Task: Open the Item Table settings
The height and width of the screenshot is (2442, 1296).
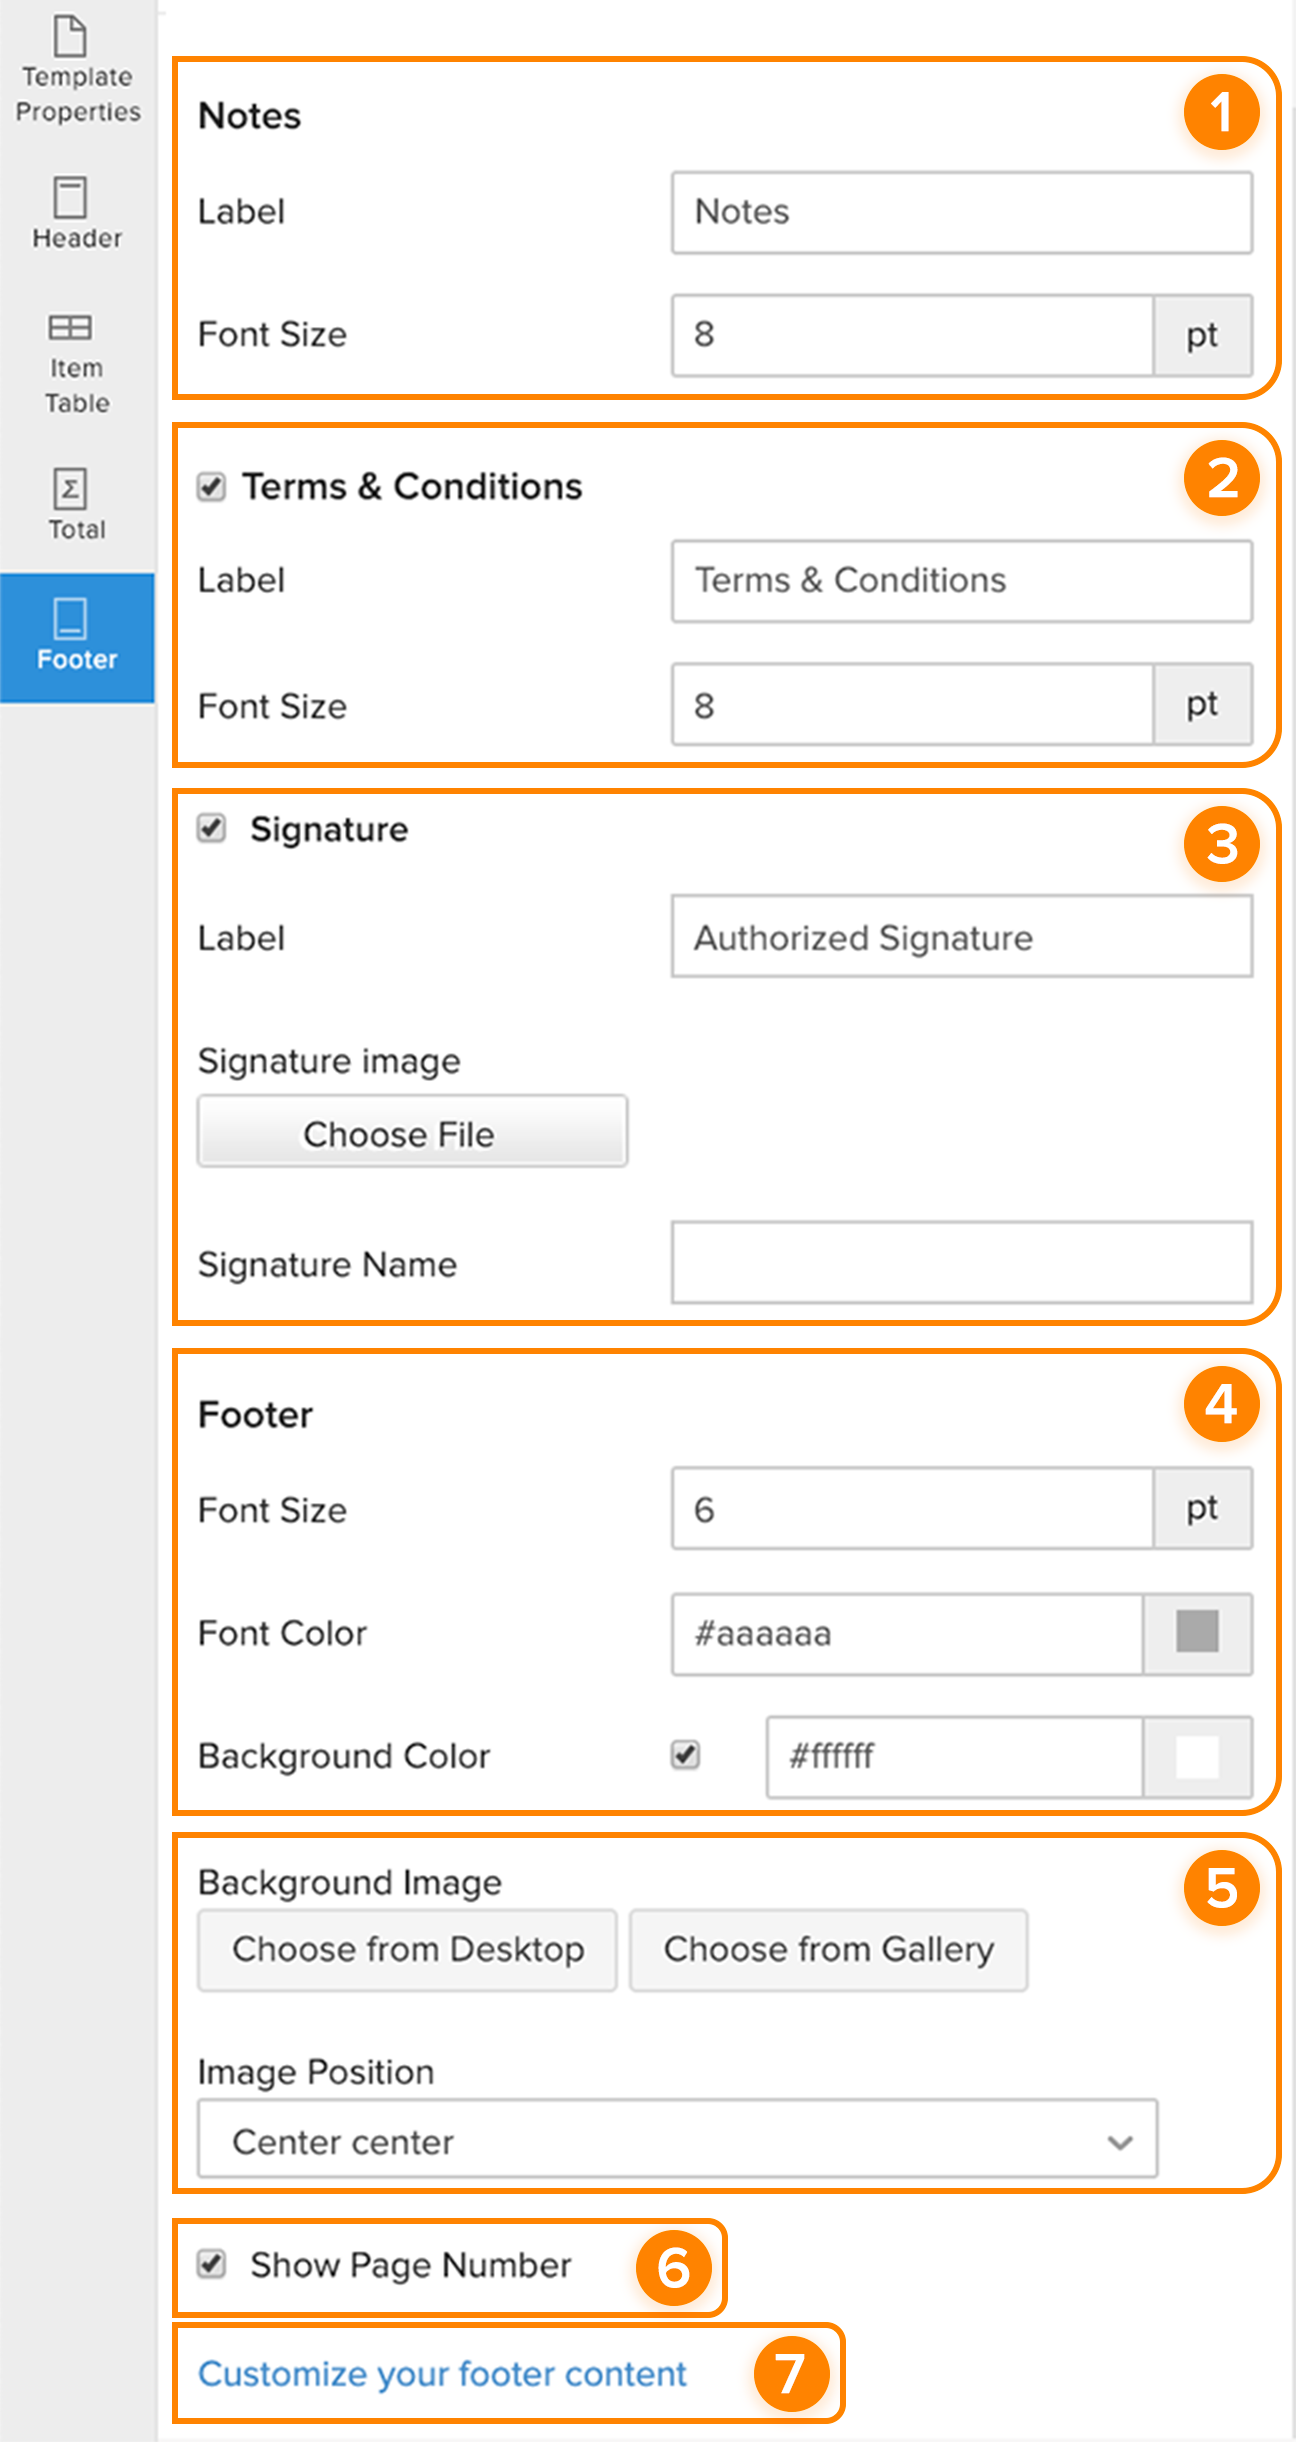Action: pos(75,355)
